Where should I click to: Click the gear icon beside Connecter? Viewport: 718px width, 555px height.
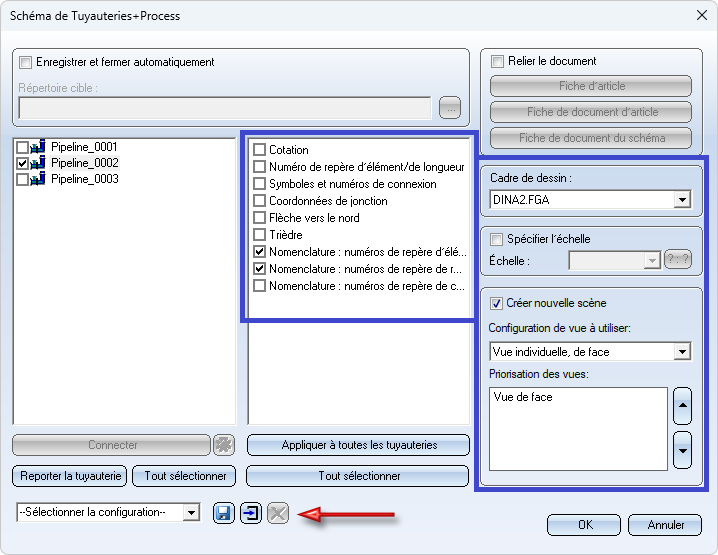(x=224, y=445)
